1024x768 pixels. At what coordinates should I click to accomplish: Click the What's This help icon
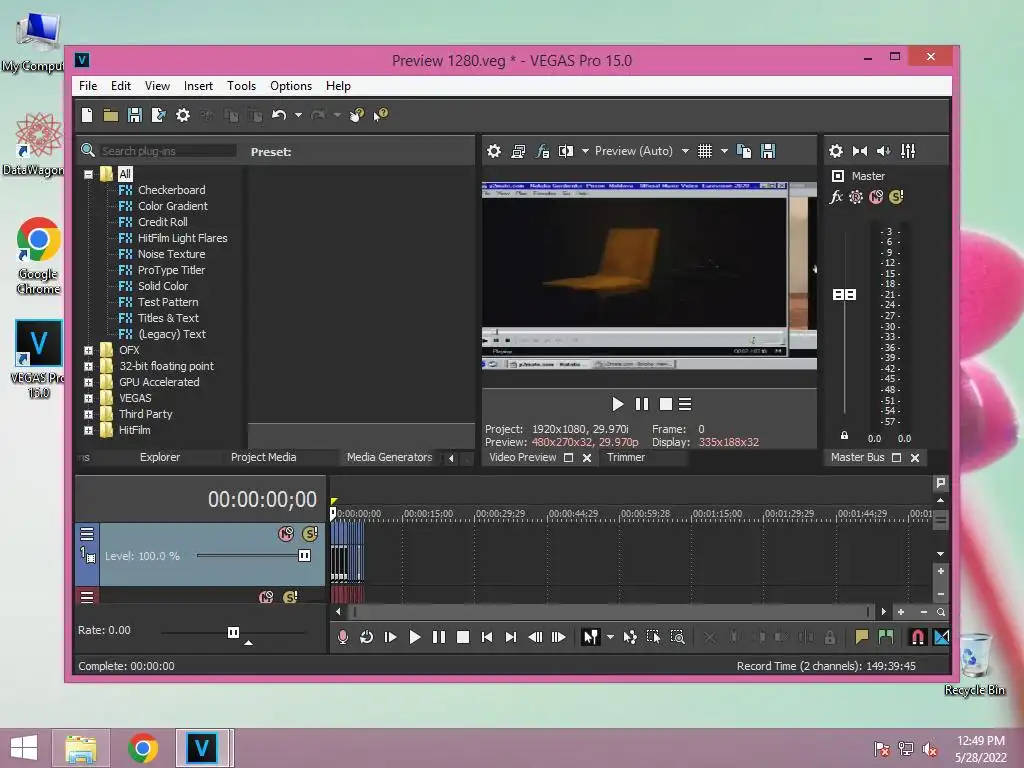[381, 115]
